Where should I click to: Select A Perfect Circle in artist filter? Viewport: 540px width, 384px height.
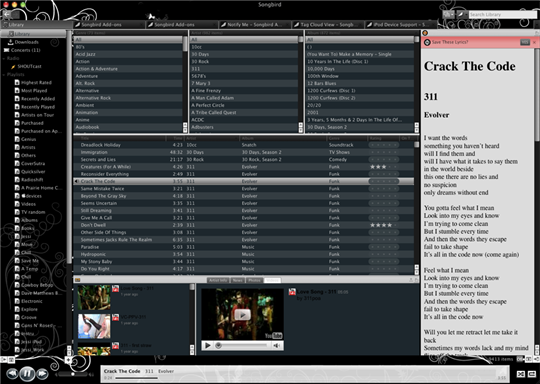pyautogui.click(x=244, y=105)
